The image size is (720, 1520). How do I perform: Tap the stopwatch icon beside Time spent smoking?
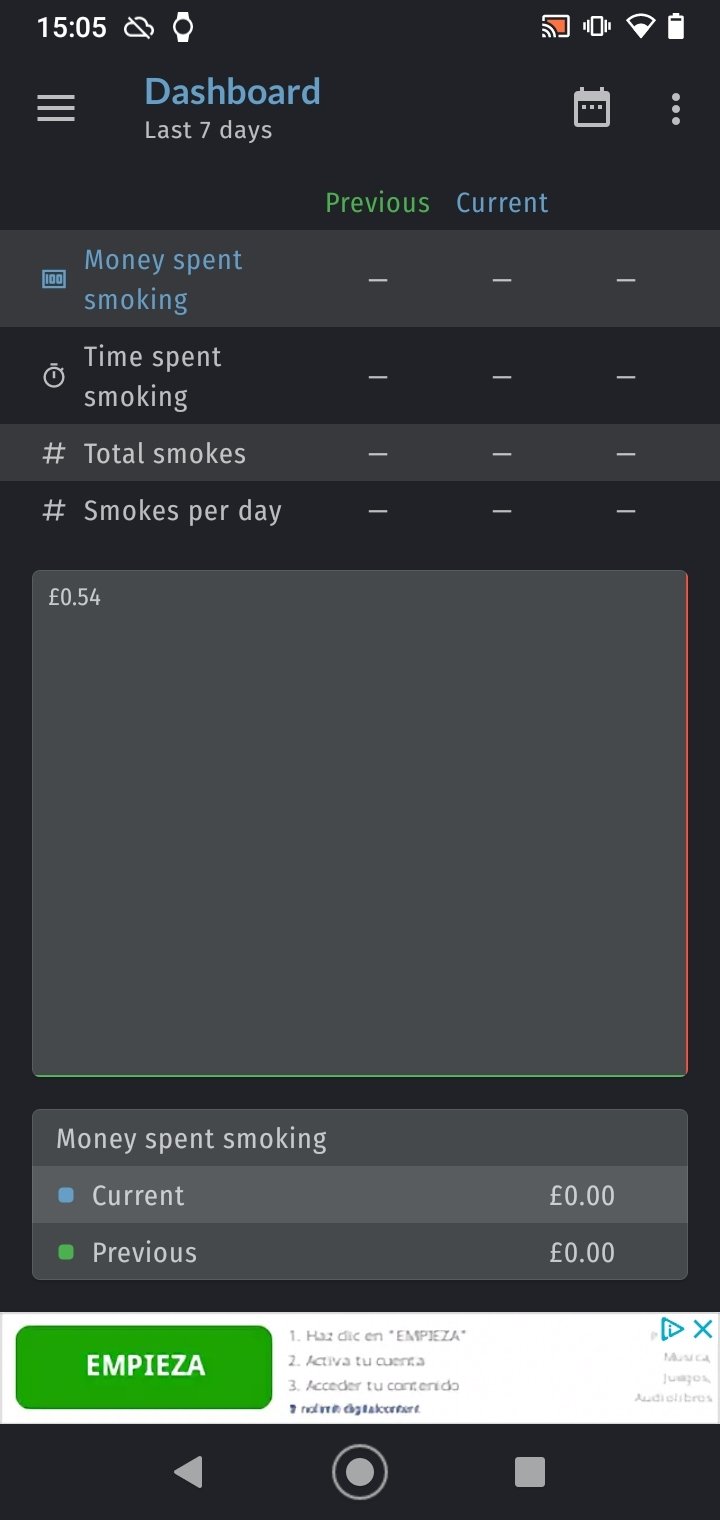tap(54, 376)
